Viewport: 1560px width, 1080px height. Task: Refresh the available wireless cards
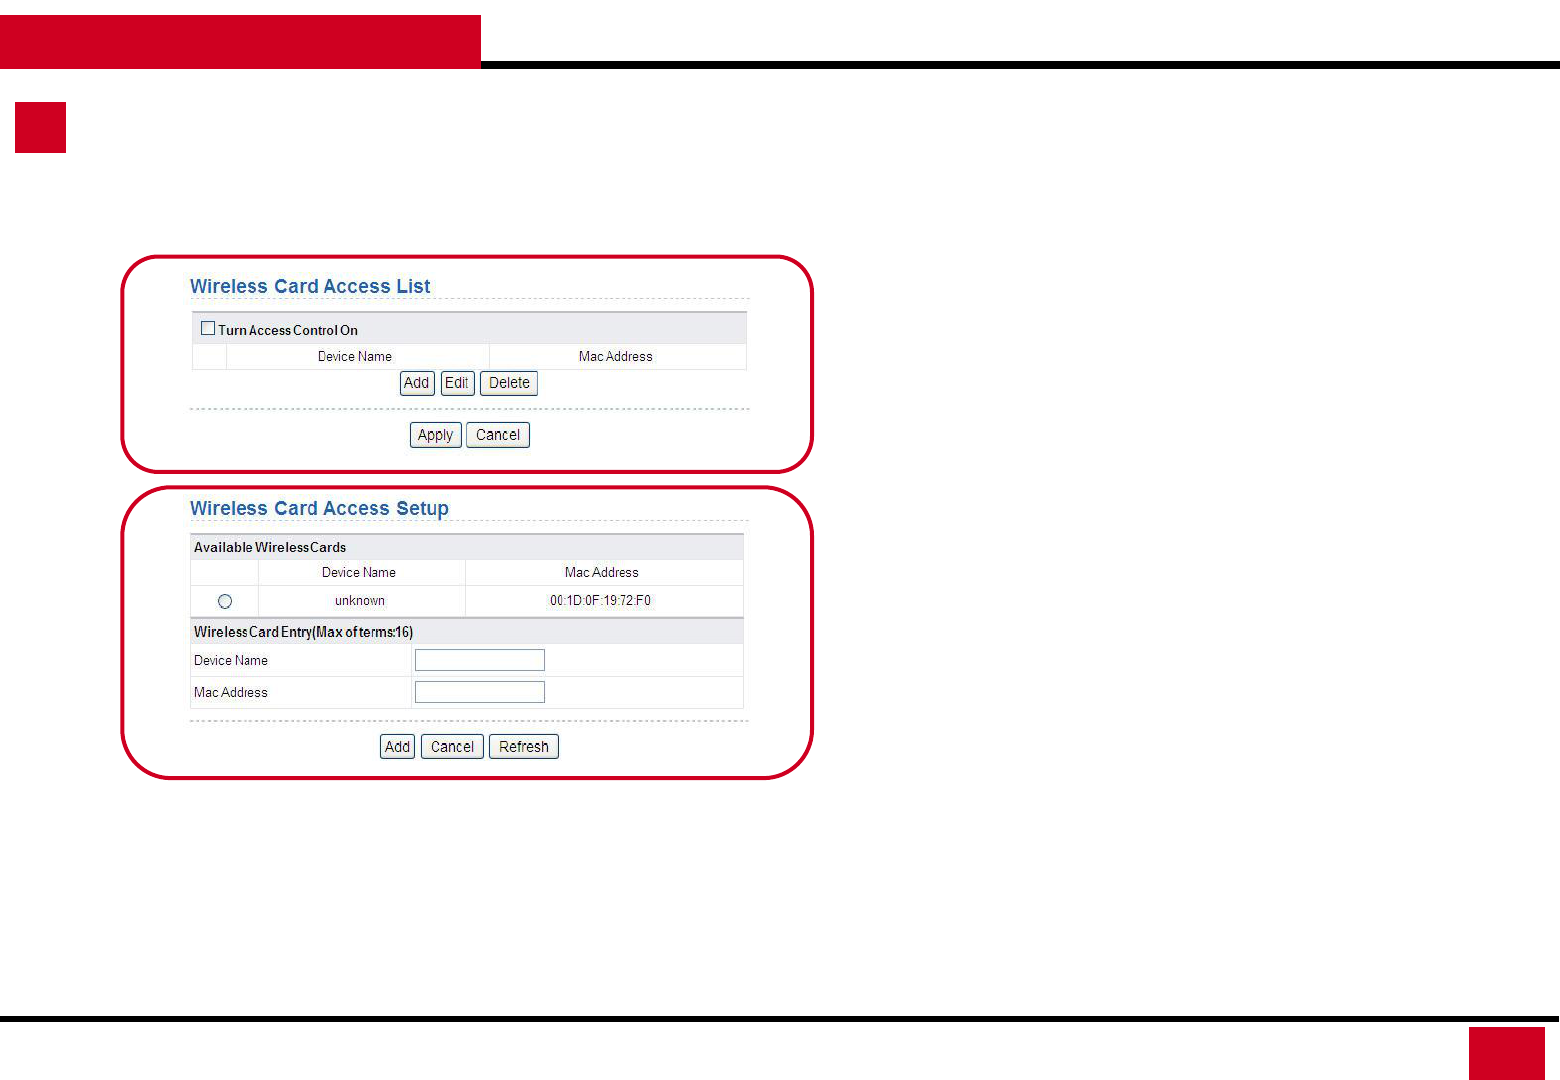tap(524, 747)
